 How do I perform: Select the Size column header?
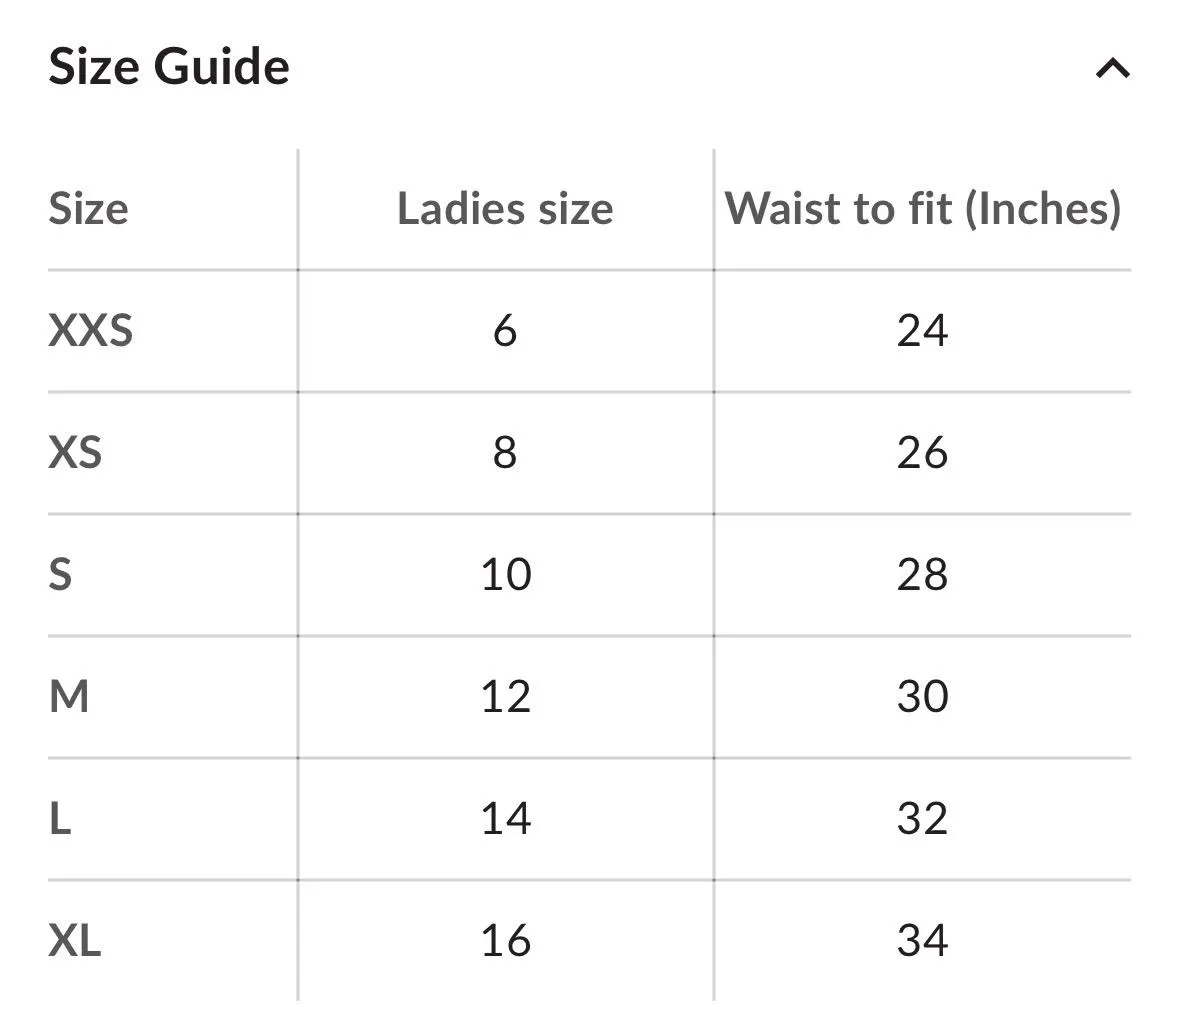[x=88, y=209]
